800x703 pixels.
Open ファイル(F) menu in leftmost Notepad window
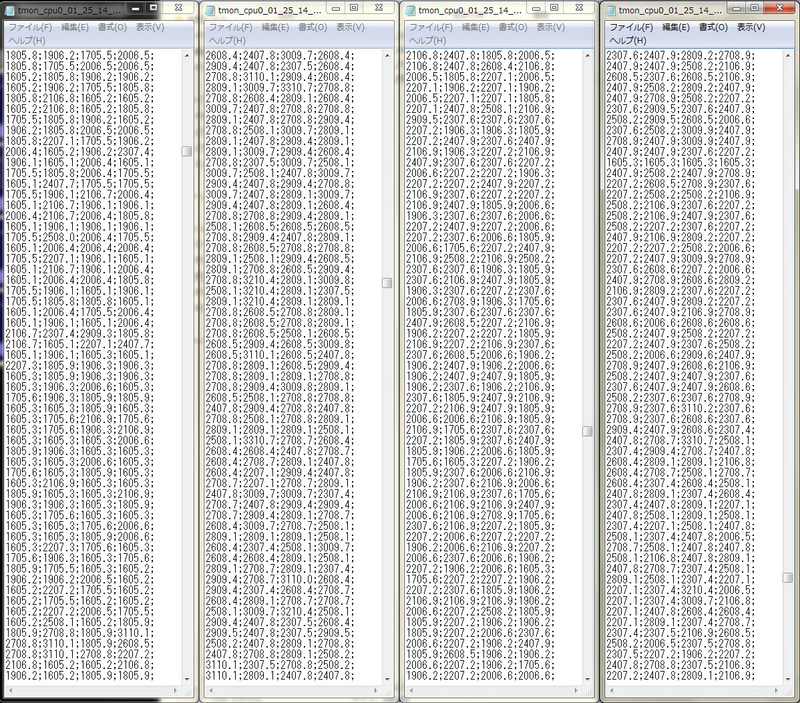[x=30, y=27]
